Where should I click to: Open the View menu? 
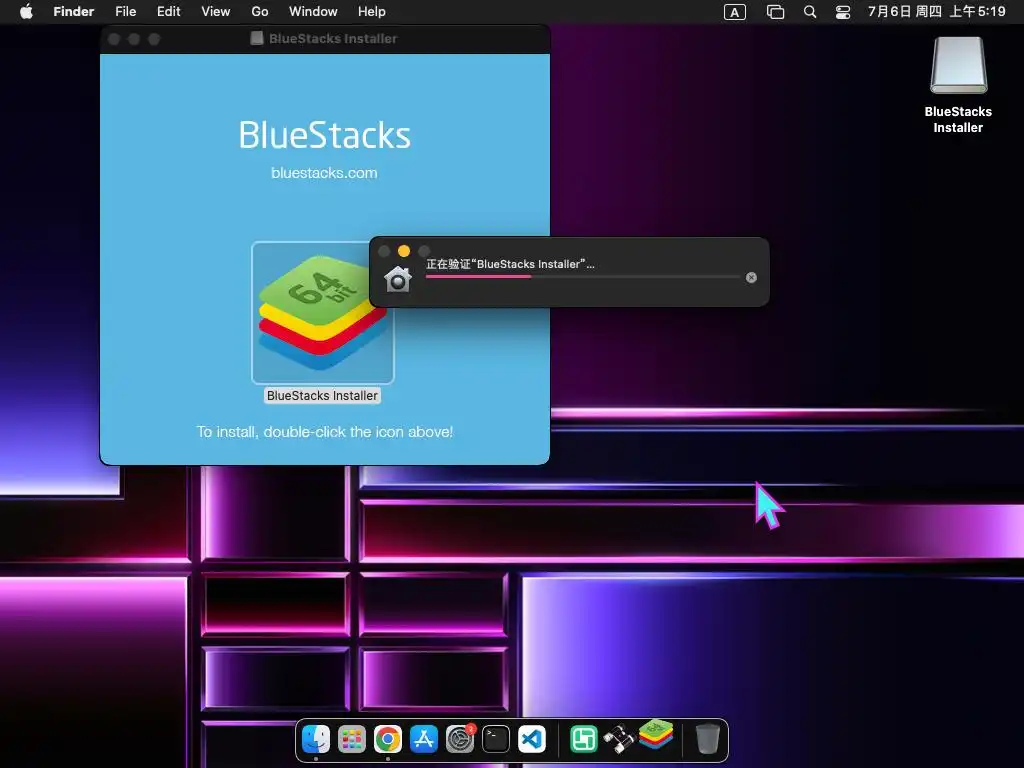click(216, 12)
